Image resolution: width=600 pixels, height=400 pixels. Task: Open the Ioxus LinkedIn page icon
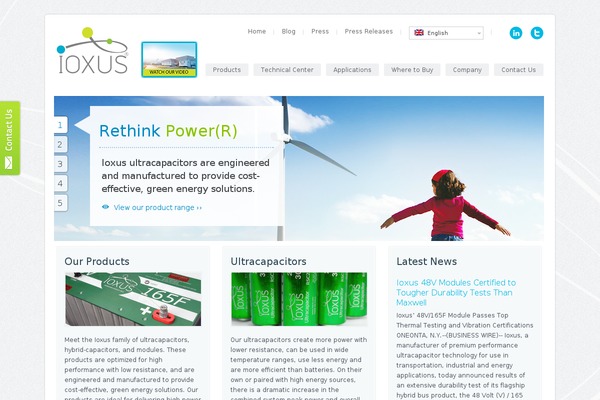[516, 33]
